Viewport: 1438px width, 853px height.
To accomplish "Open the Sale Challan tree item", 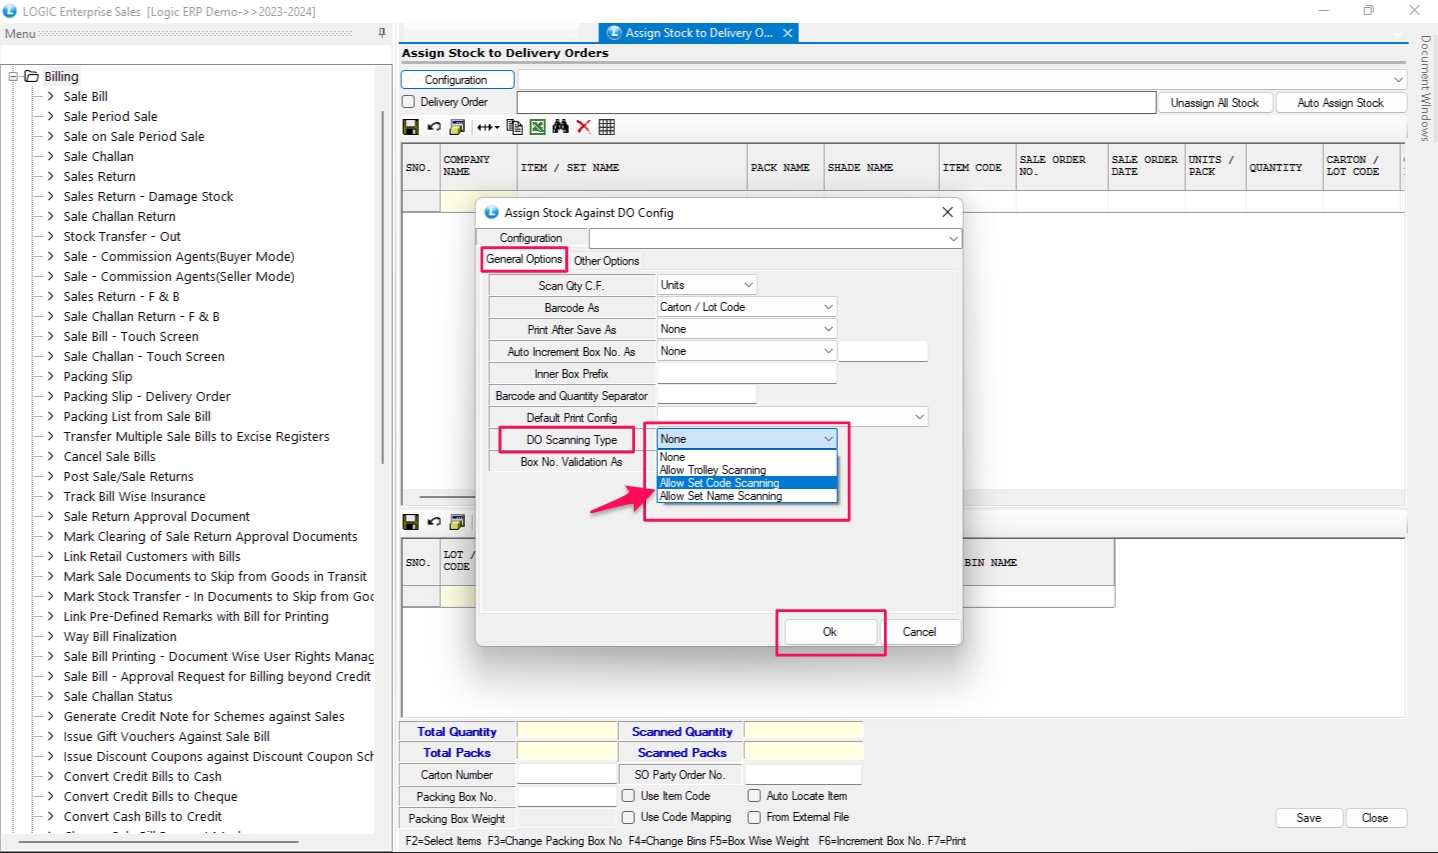I will coord(98,156).
